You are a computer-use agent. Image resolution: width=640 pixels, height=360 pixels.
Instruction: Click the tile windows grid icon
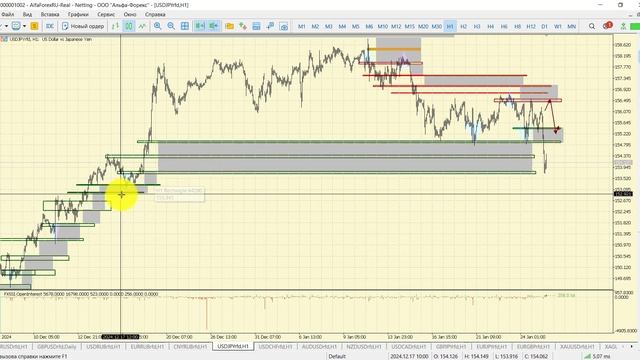(185, 26)
